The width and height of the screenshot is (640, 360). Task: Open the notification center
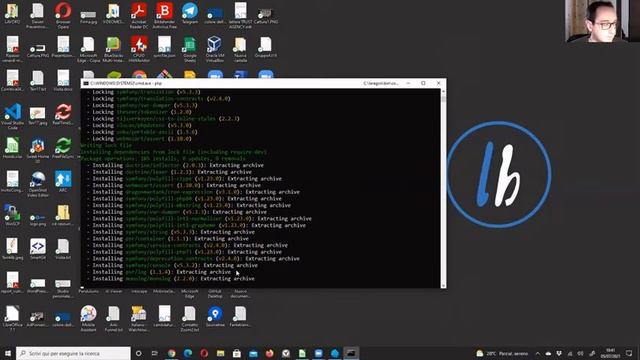pos(630,353)
